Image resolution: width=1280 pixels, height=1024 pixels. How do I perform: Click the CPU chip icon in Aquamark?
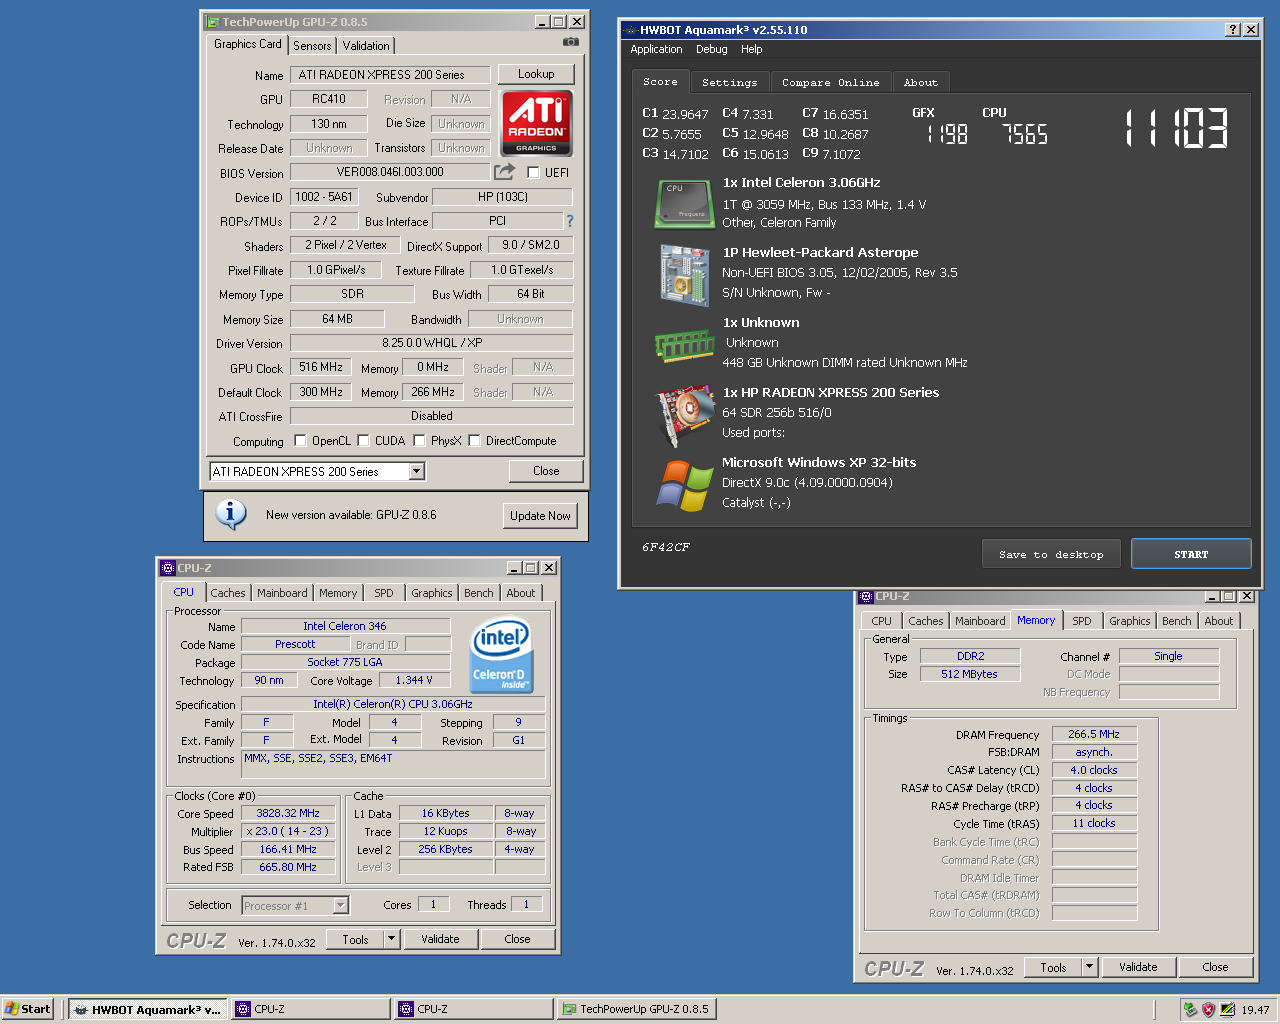pyautogui.click(x=683, y=204)
